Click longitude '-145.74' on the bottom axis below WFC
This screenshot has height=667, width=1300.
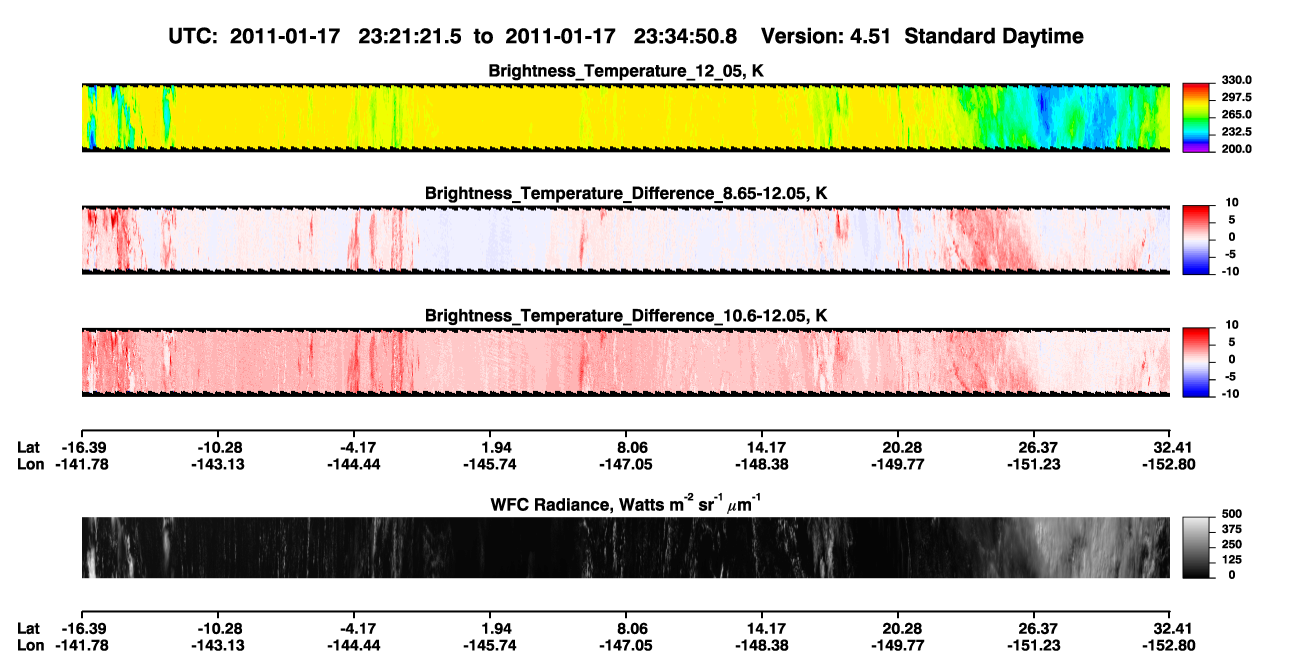[x=490, y=645]
